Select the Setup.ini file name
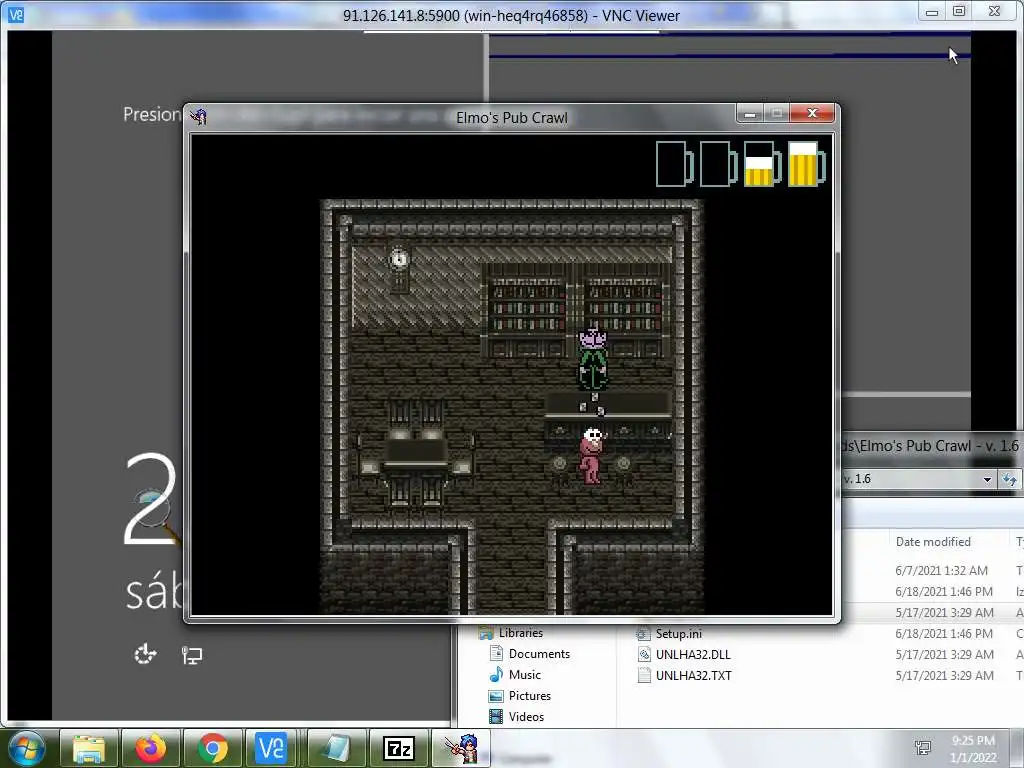Viewport: 1024px width, 768px height. 679,633
